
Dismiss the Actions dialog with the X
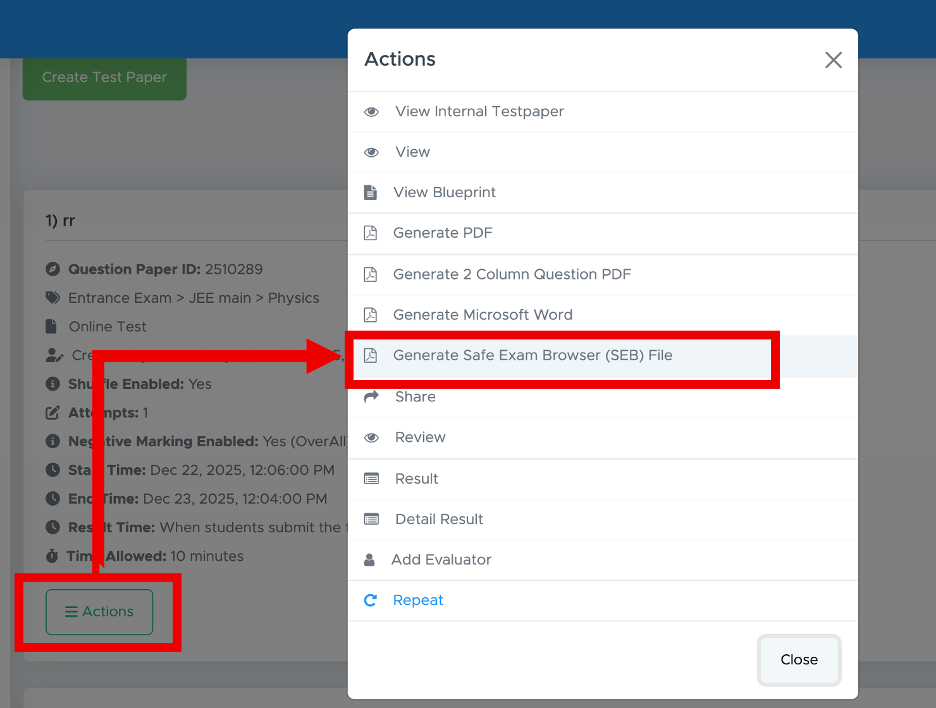click(833, 60)
